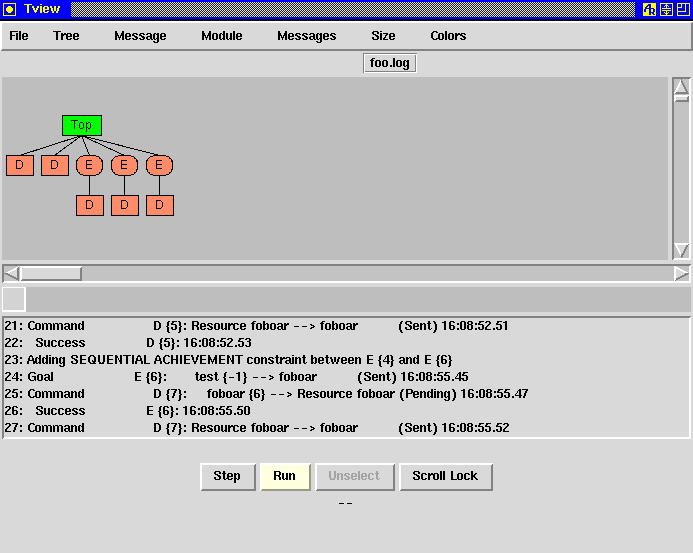
Task: Expand the Messages menu
Action: pos(306,36)
